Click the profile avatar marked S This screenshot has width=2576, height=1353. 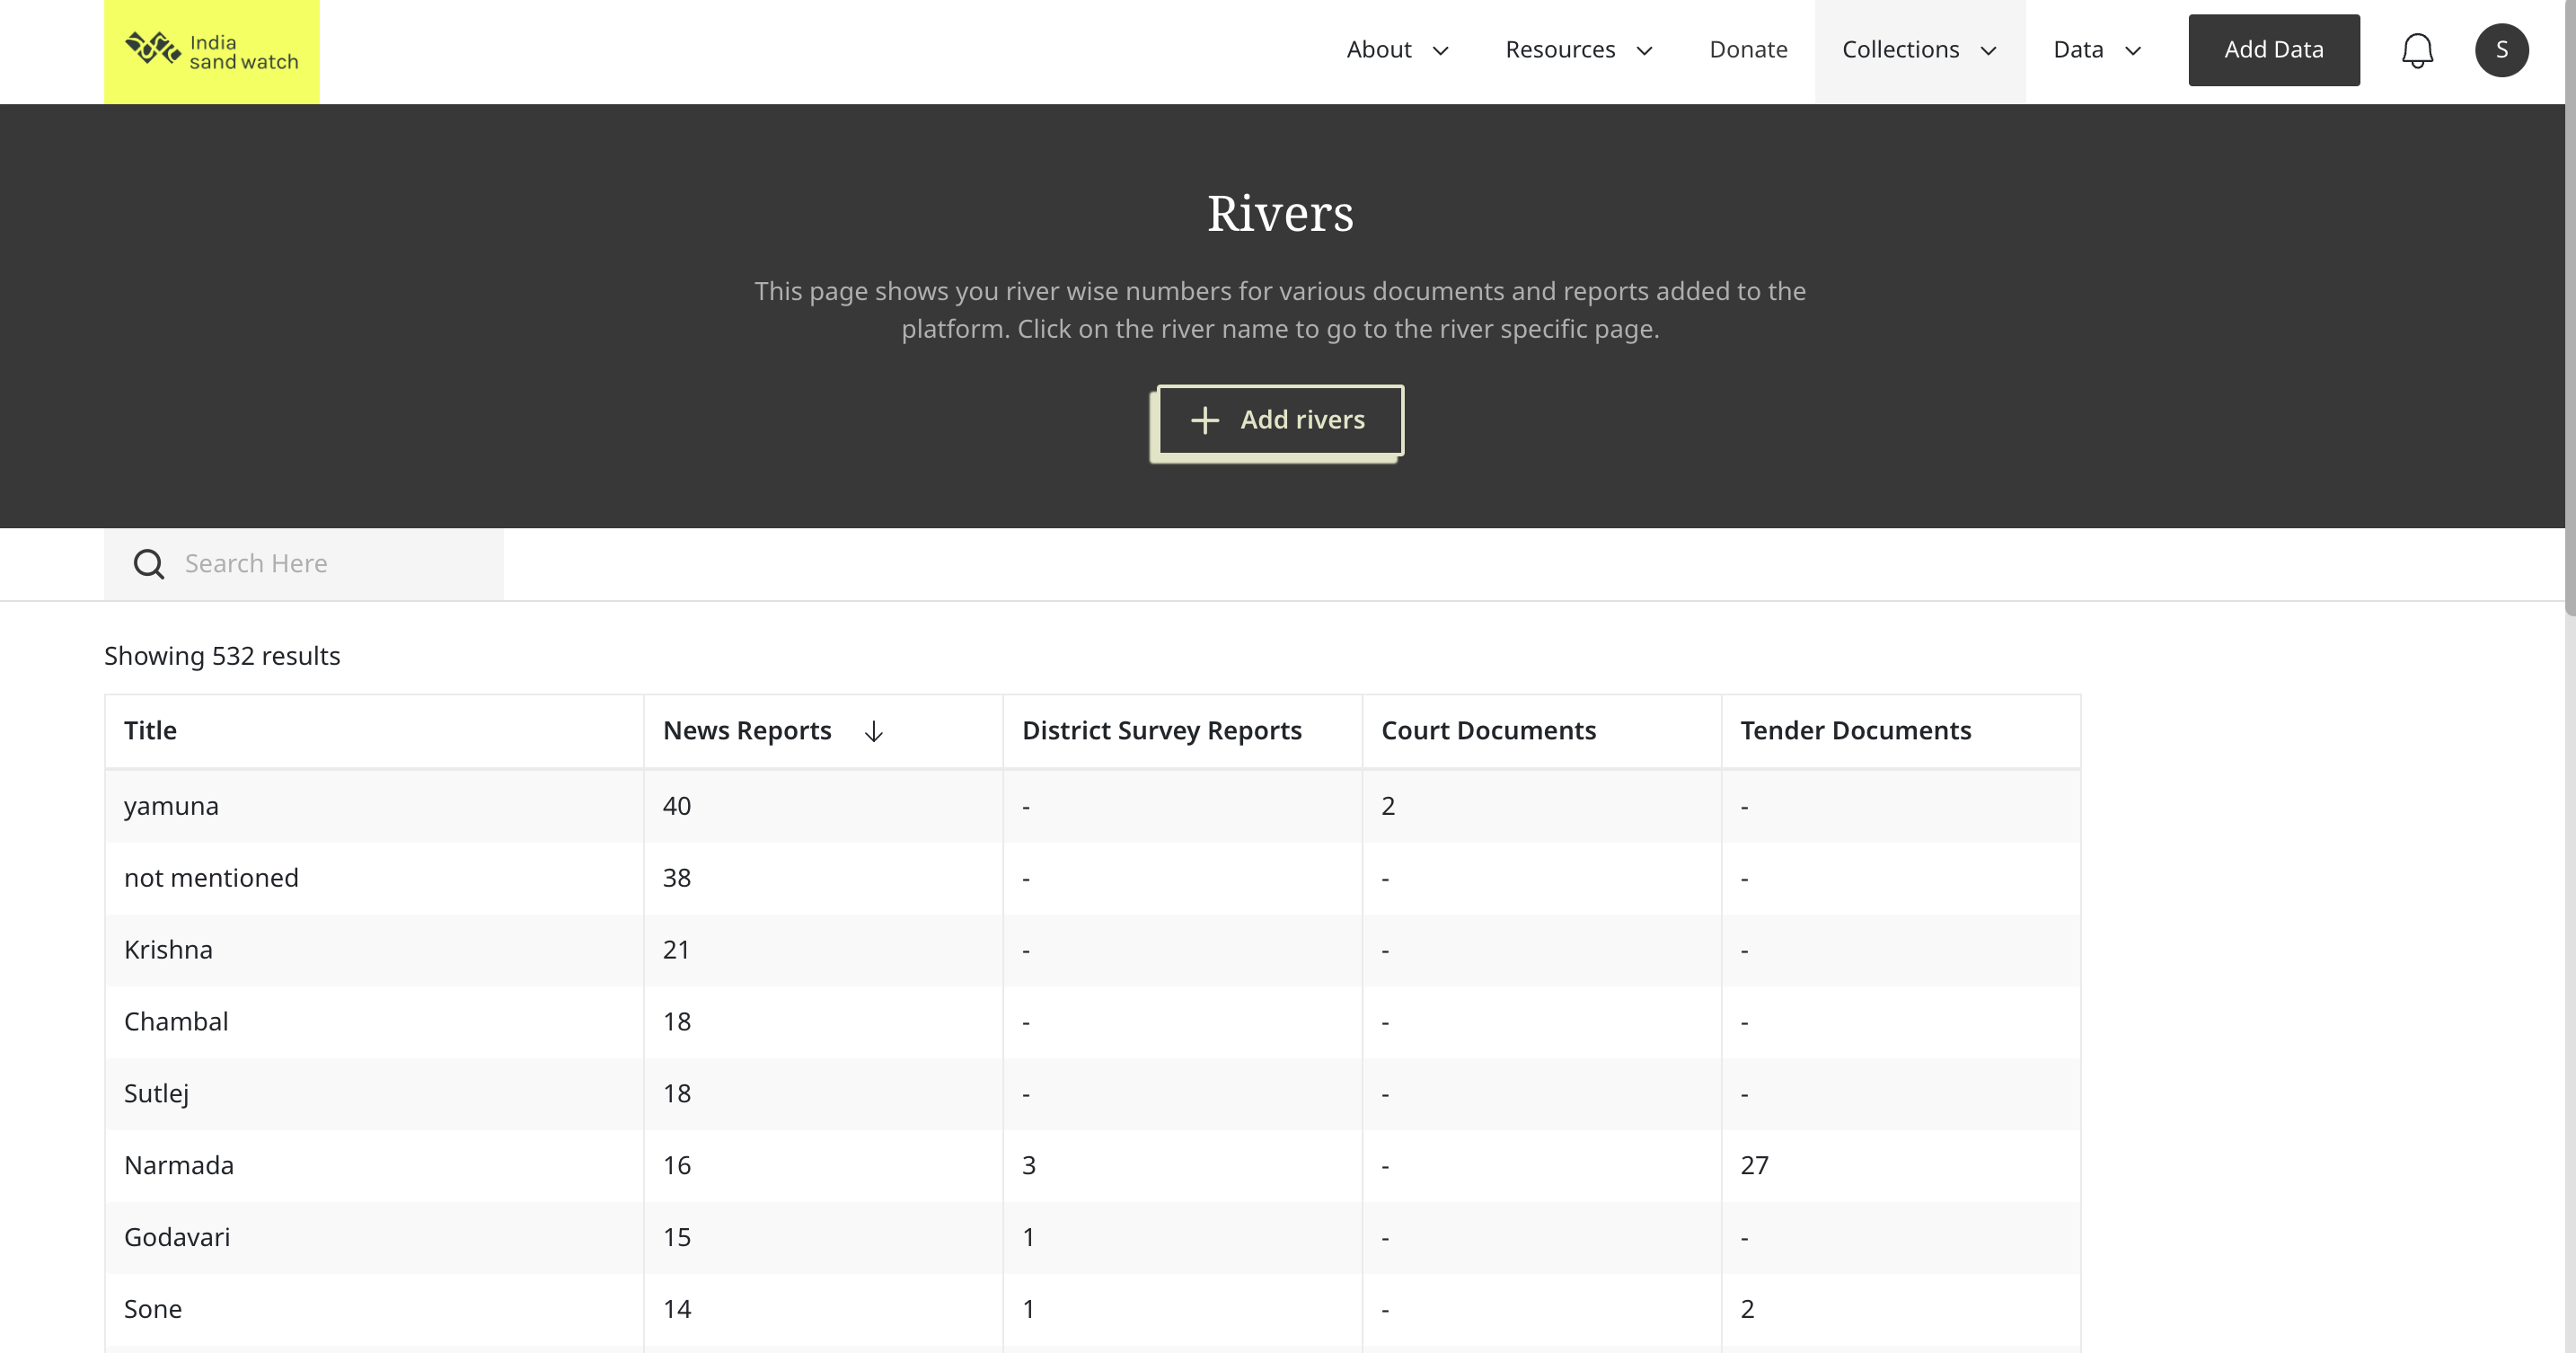point(2502,50)
